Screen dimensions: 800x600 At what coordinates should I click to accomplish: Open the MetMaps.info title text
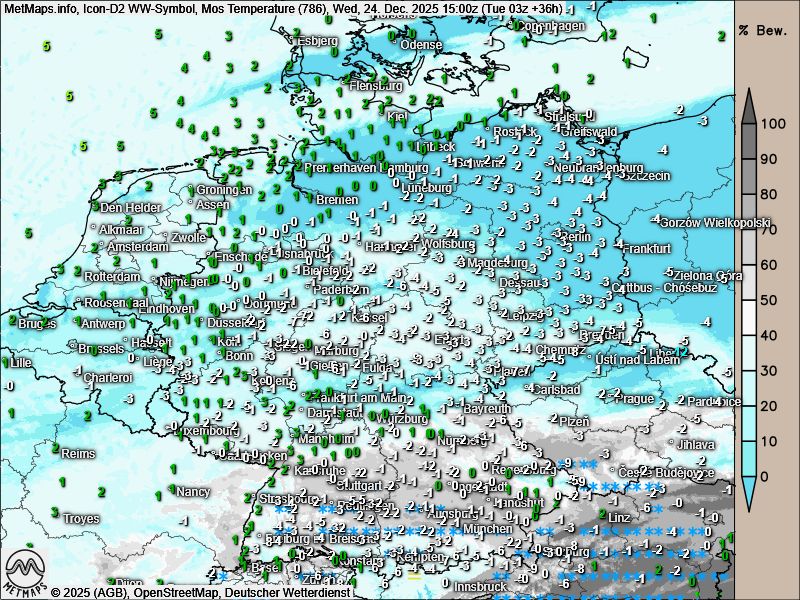pyautogui.click(x=41, y=7)
